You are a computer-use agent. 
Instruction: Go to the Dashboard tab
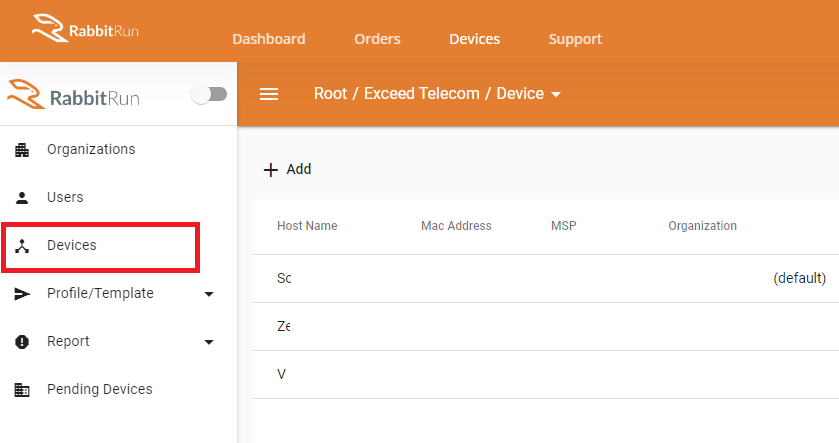coord(269,40)
